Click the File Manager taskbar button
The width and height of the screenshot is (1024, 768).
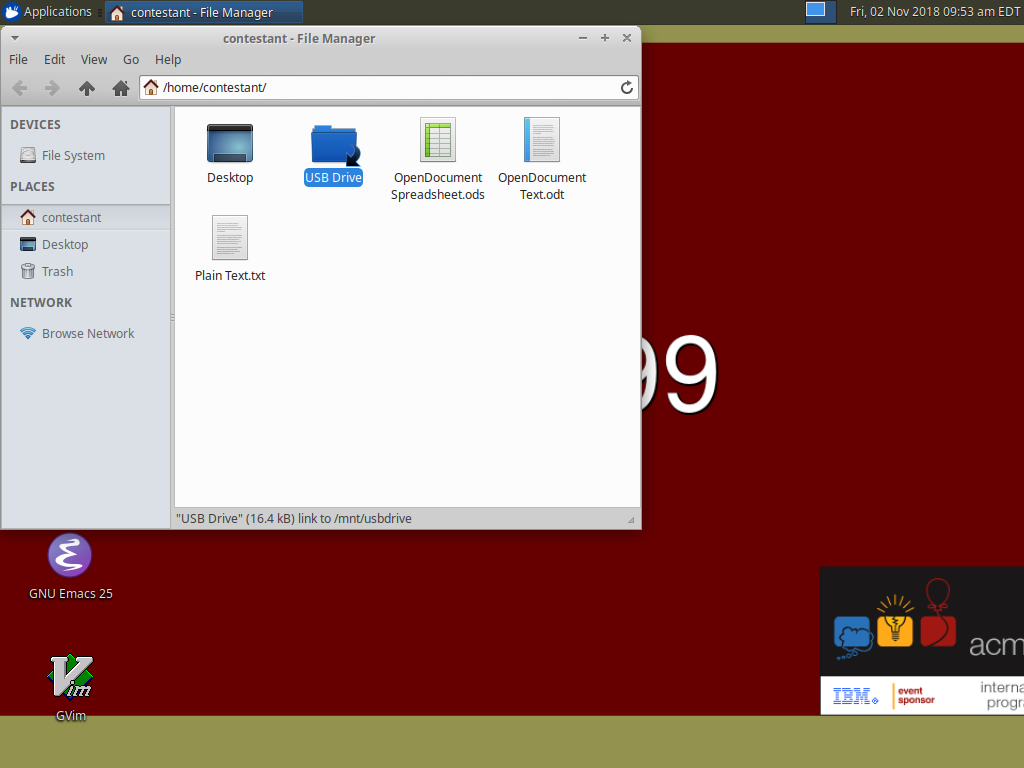click(x=203, y=12)
